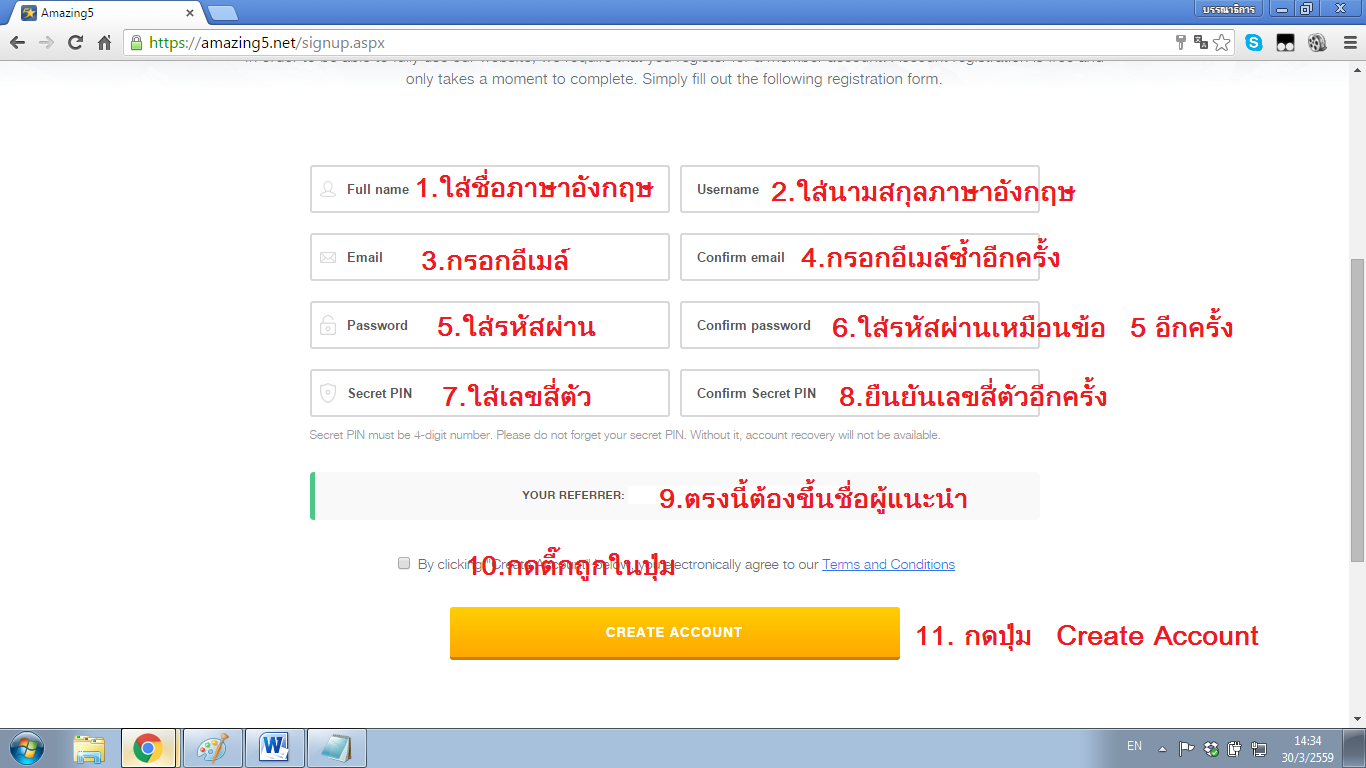Go back with the browser back arrow
Viewport: 1366px width, 768px height.
click(17, 43)
